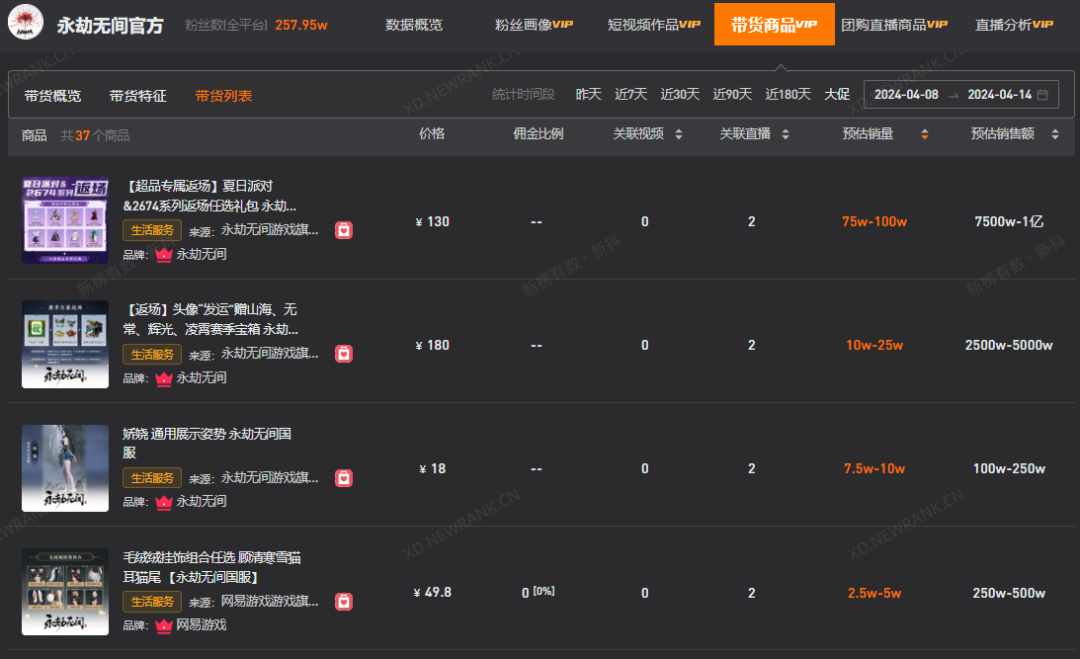Open product title 毛绒绒挂饰组合任选
The width and height of the screenshot is (1080, 659).
(x=211, y=567)
